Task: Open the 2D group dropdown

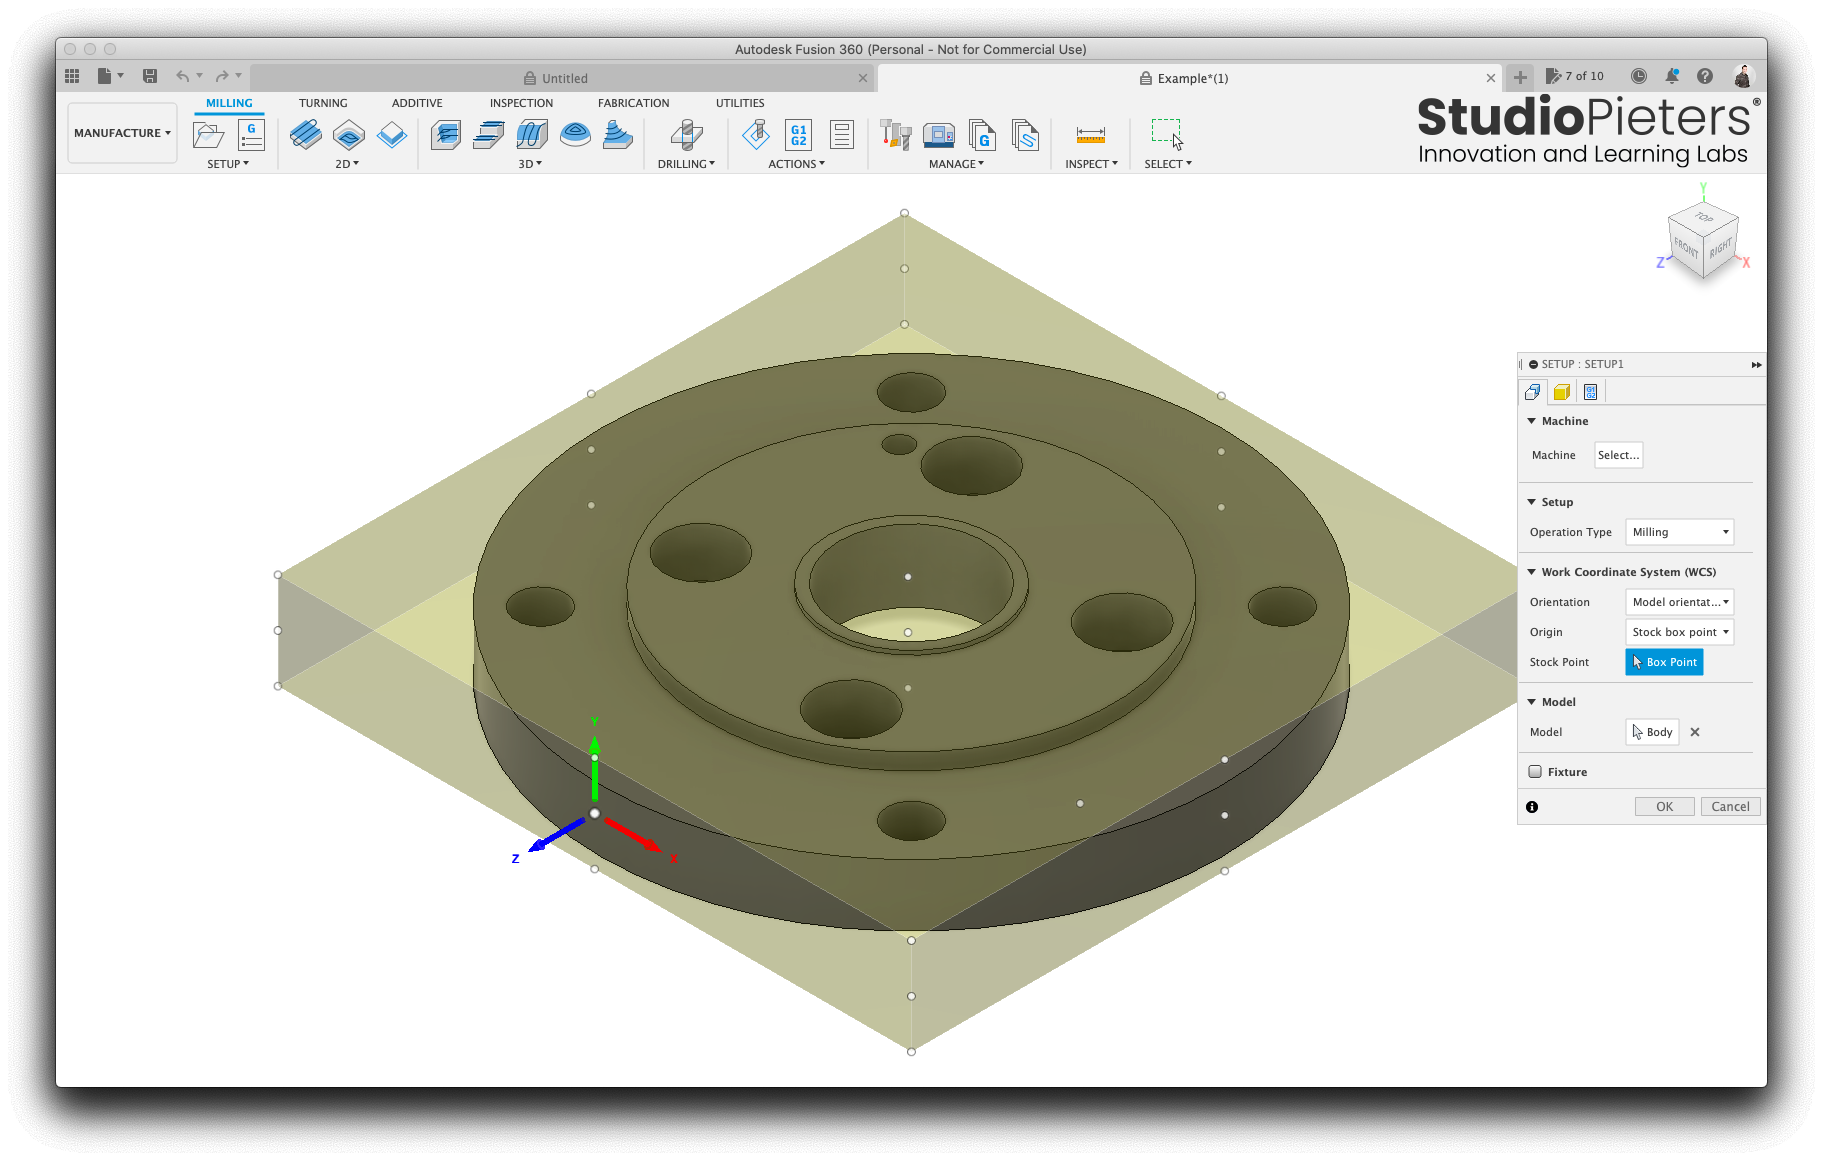Action: (347, 164)
